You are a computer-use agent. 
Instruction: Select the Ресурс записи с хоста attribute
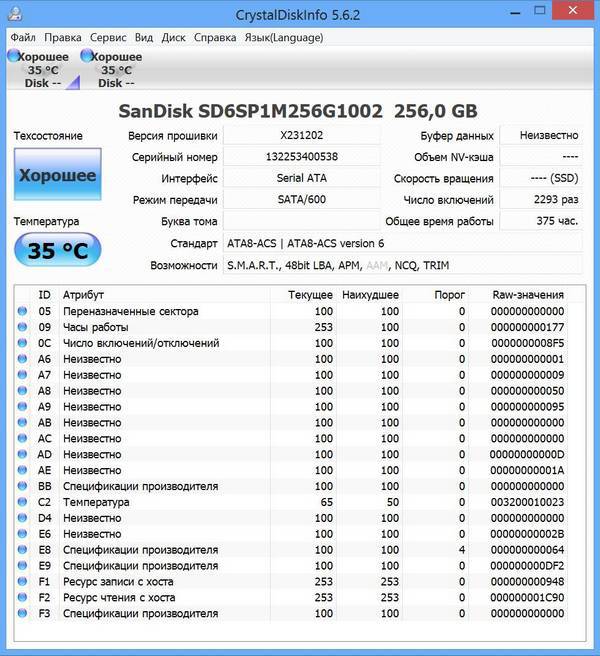click(x=118, y=582)
